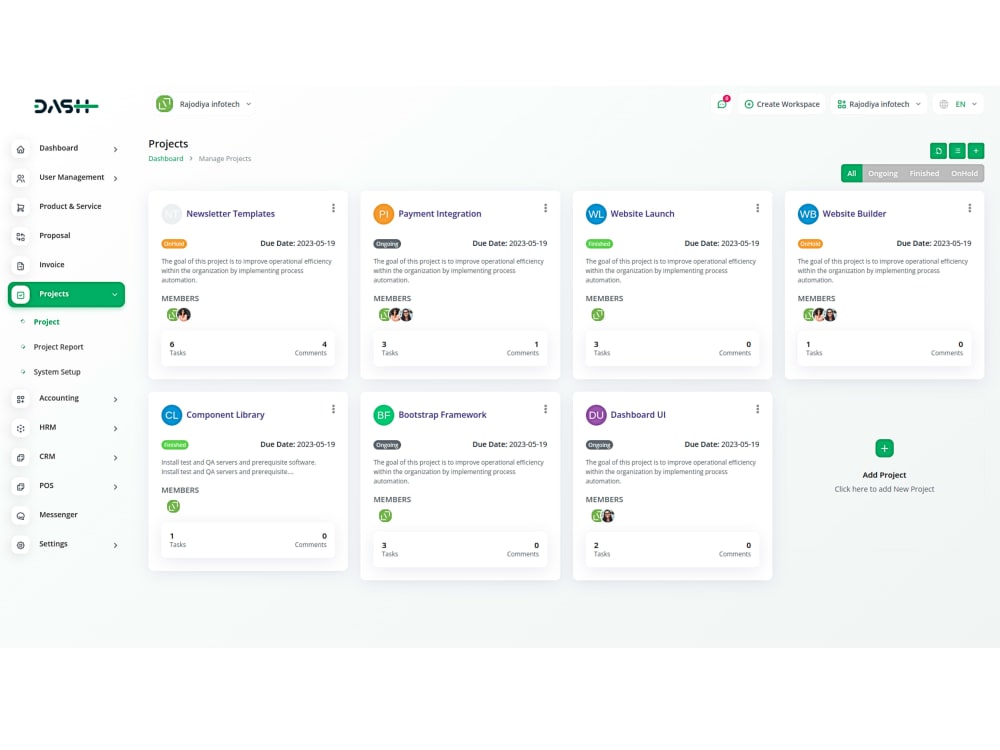1000x750 pixels.
Task: Expand the Accounting submenu chevron
Action: pos(115,398)
